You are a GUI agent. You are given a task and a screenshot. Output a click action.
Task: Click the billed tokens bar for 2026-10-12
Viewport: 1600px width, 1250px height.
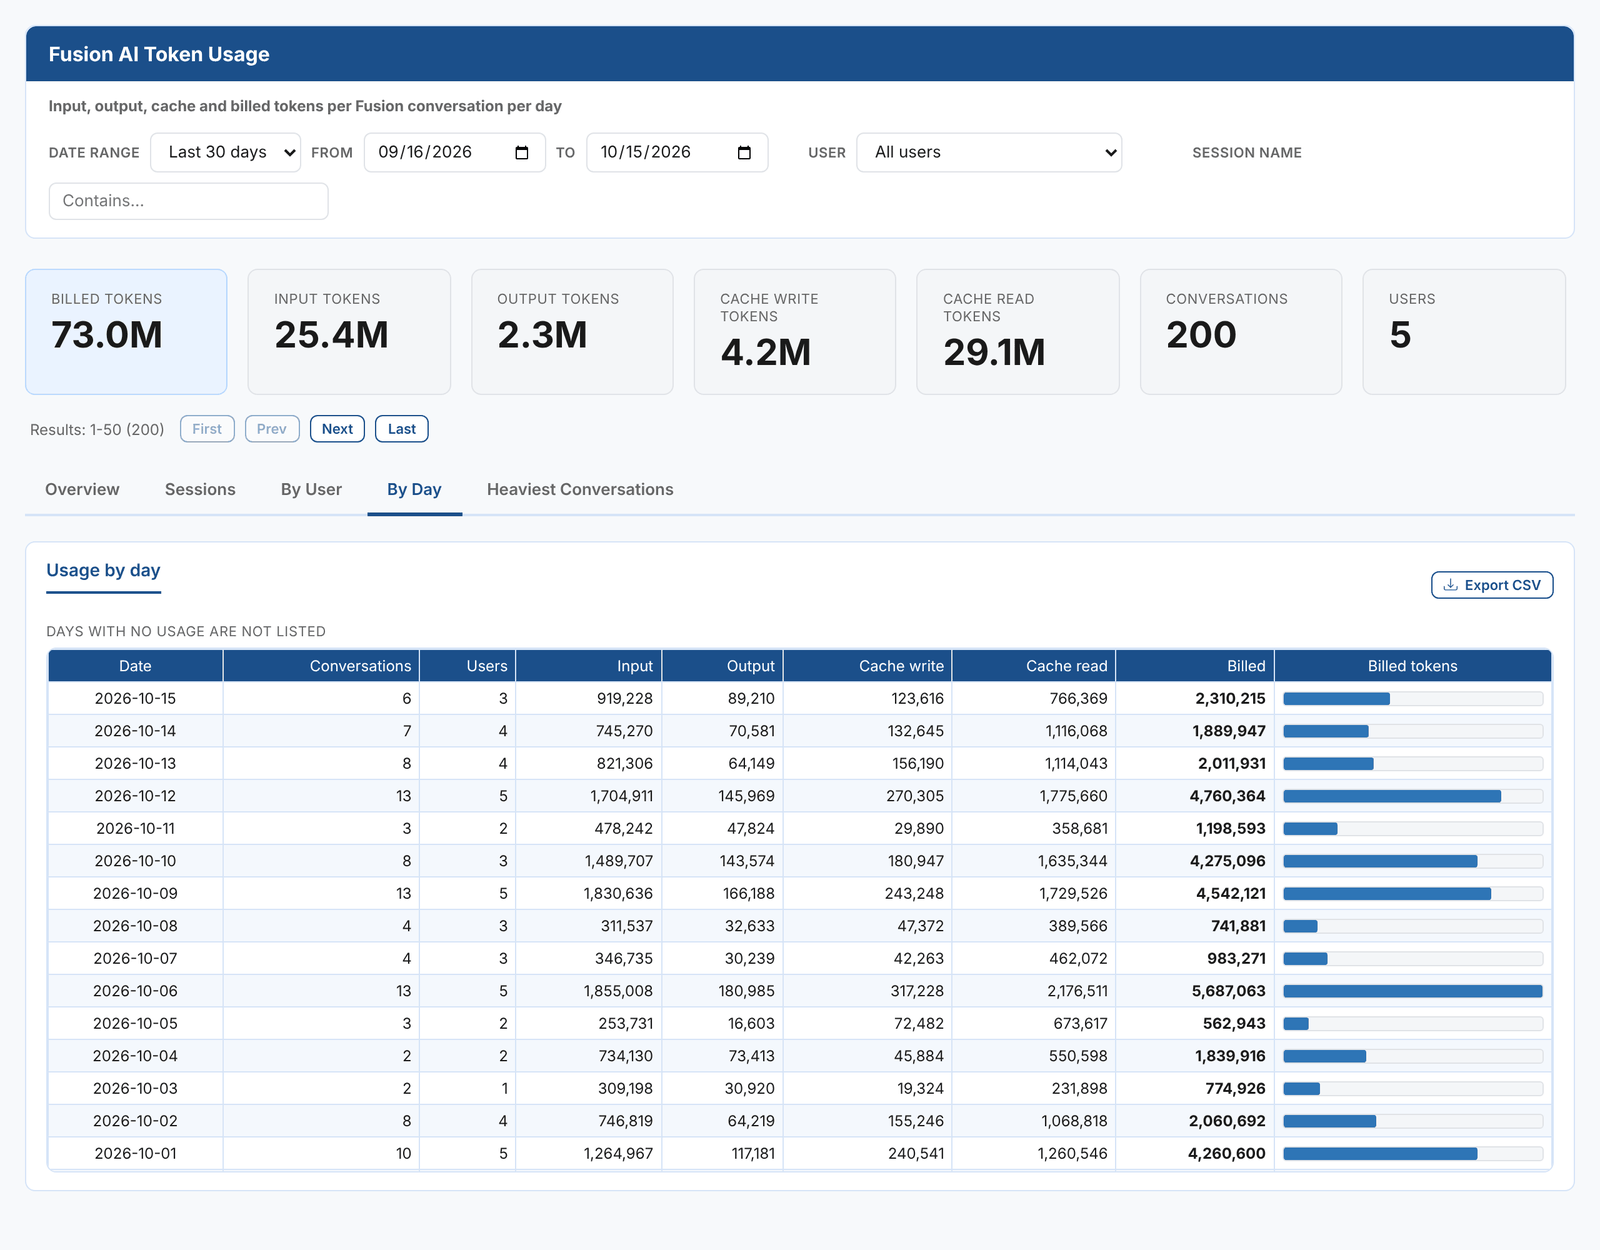1413,796
